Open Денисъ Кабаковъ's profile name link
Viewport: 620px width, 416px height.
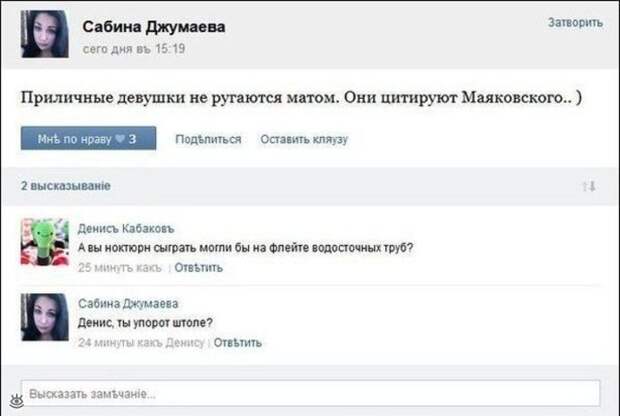point(126,229)
